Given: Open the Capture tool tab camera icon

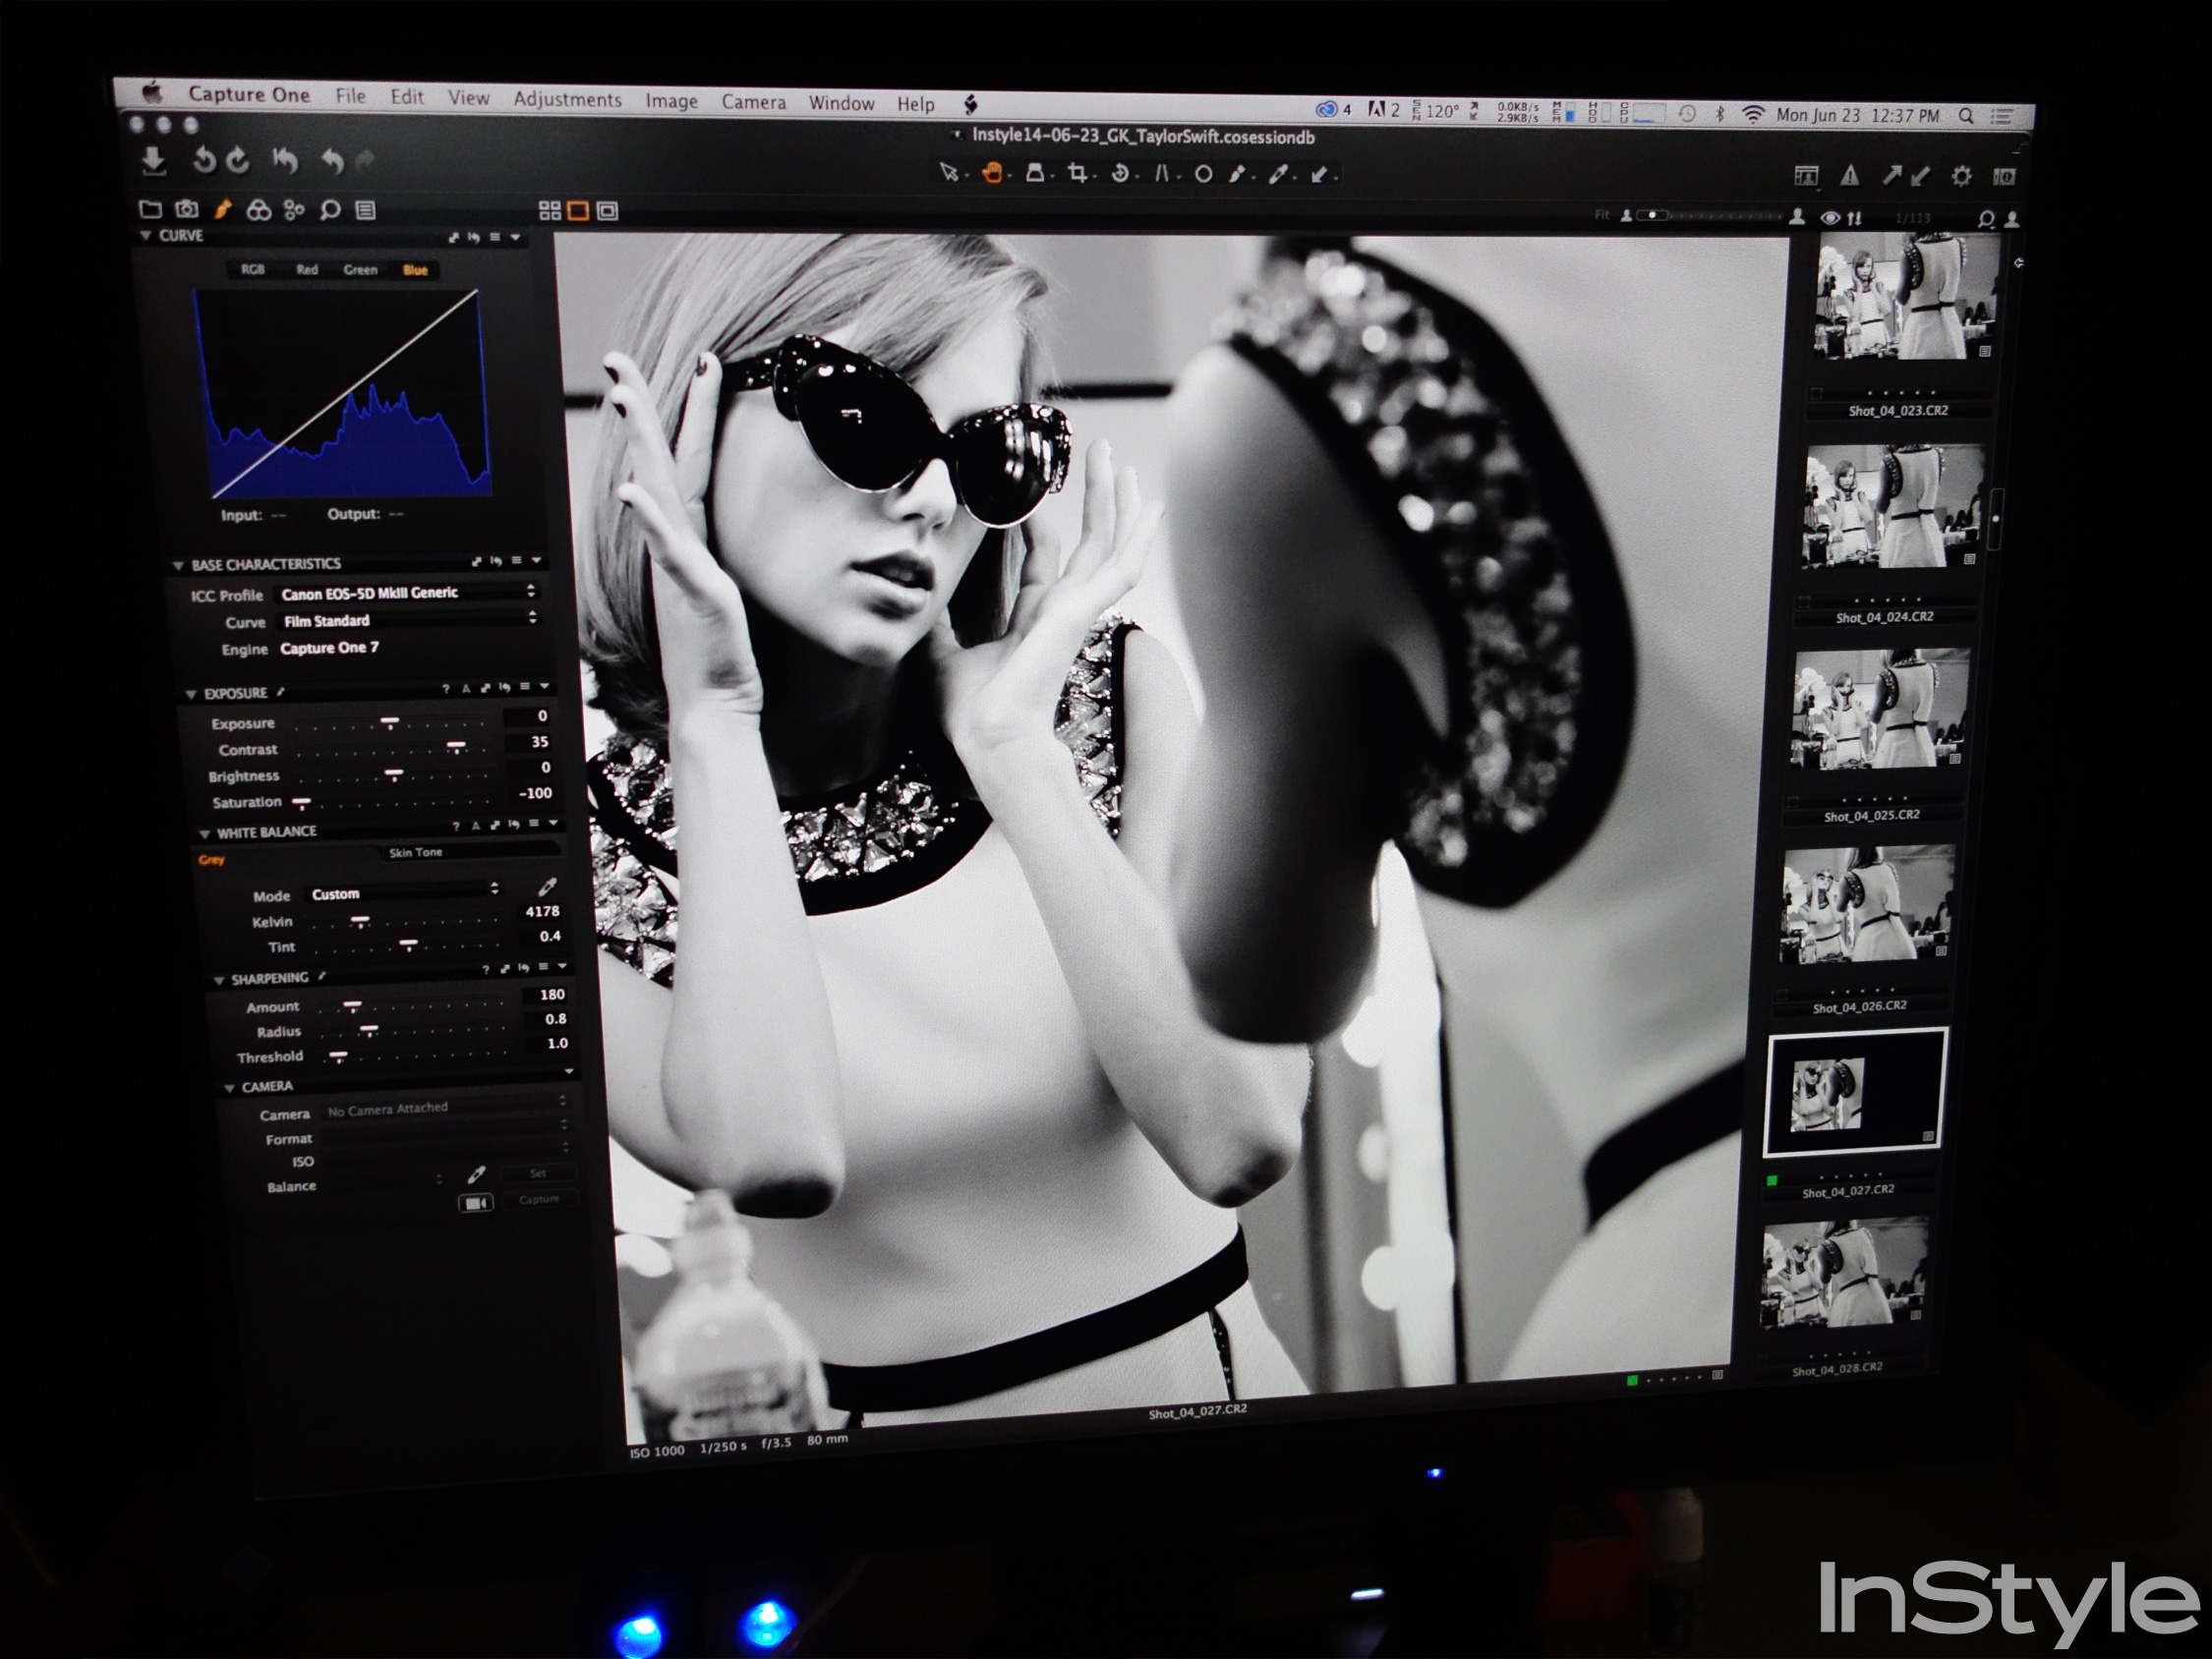Looking at the screenshot, I should click(x=187, y=208).
